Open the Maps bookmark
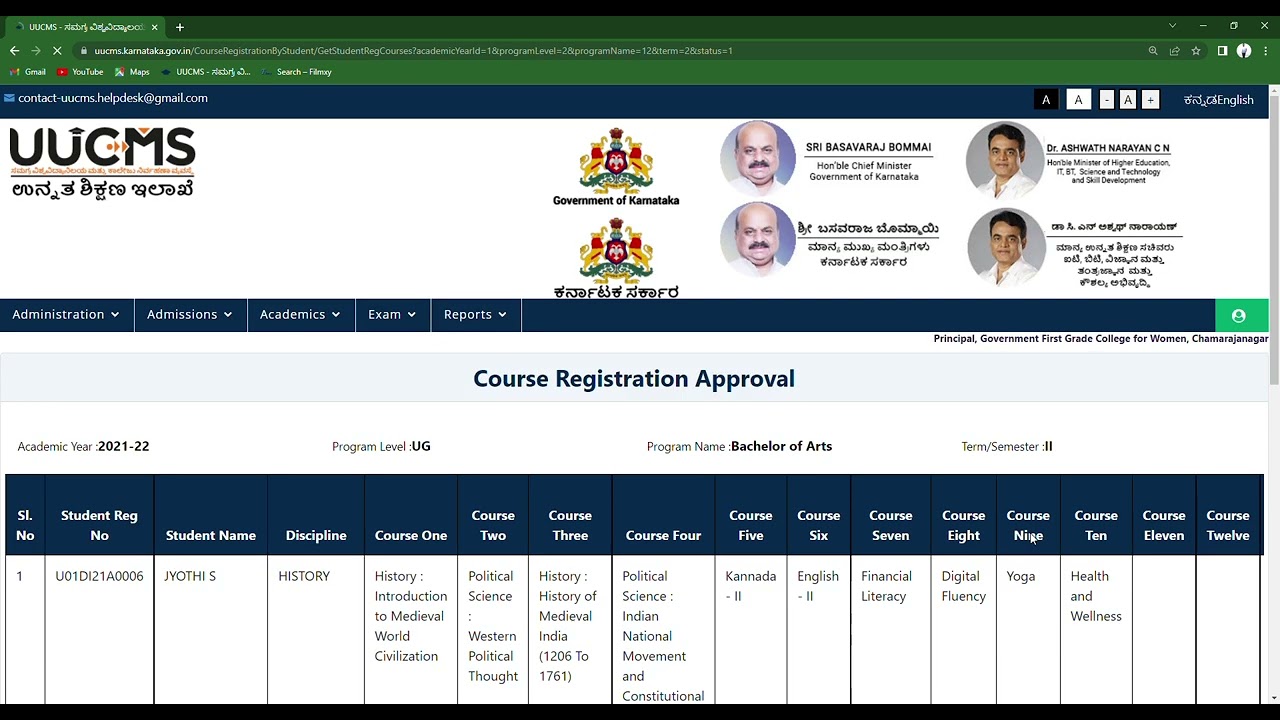This screenshot has height=720, width=1280. [132, 72]
